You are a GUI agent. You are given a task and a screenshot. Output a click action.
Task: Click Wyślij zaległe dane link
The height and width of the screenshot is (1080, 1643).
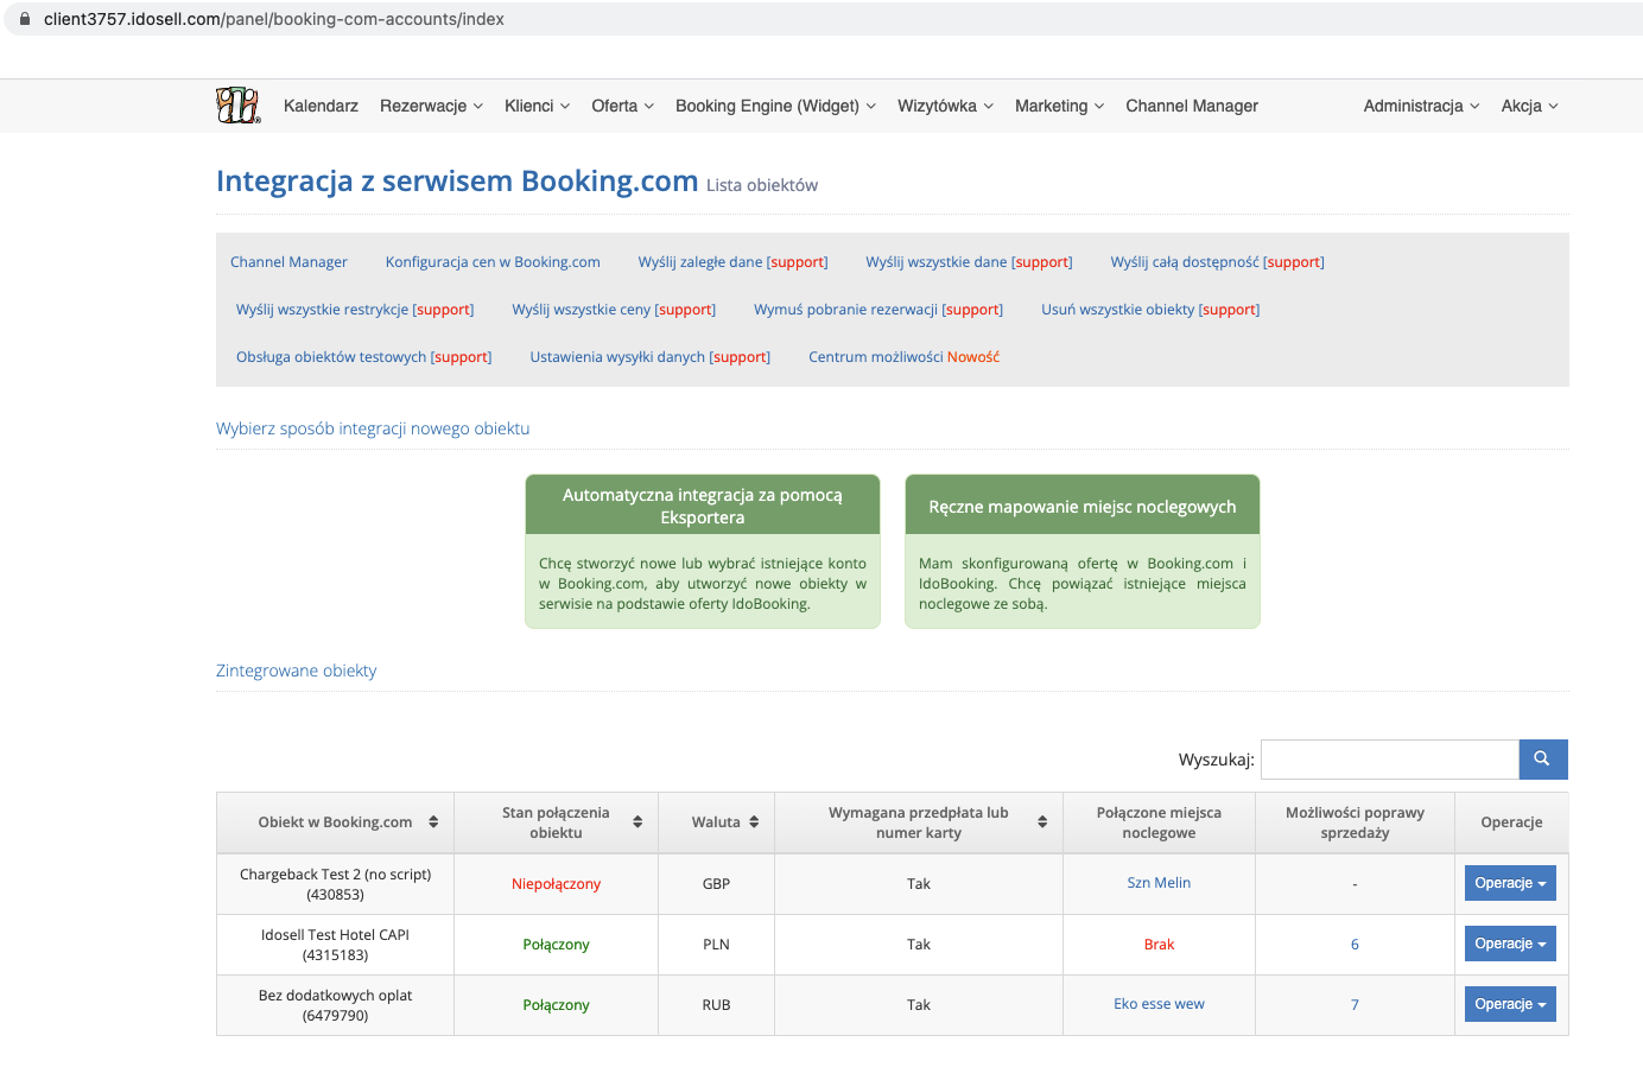(733, 262)
